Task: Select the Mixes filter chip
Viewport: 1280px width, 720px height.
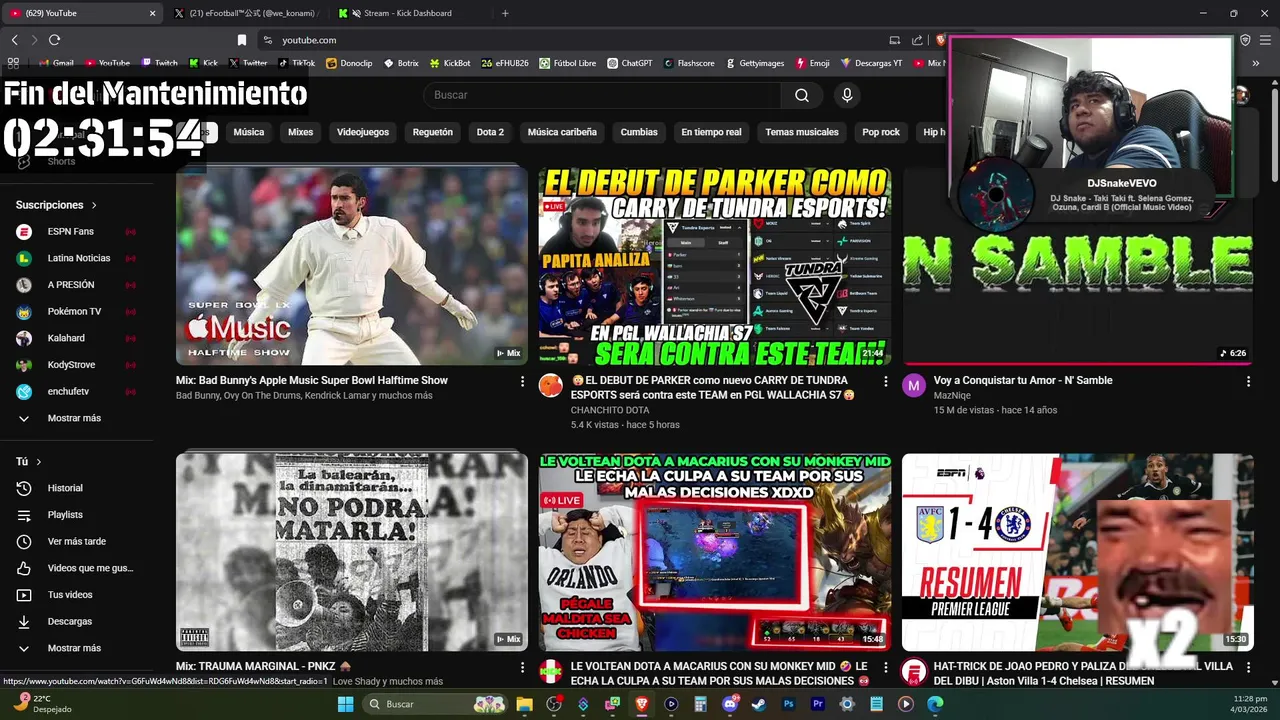Action: click(x=300, y=132)
